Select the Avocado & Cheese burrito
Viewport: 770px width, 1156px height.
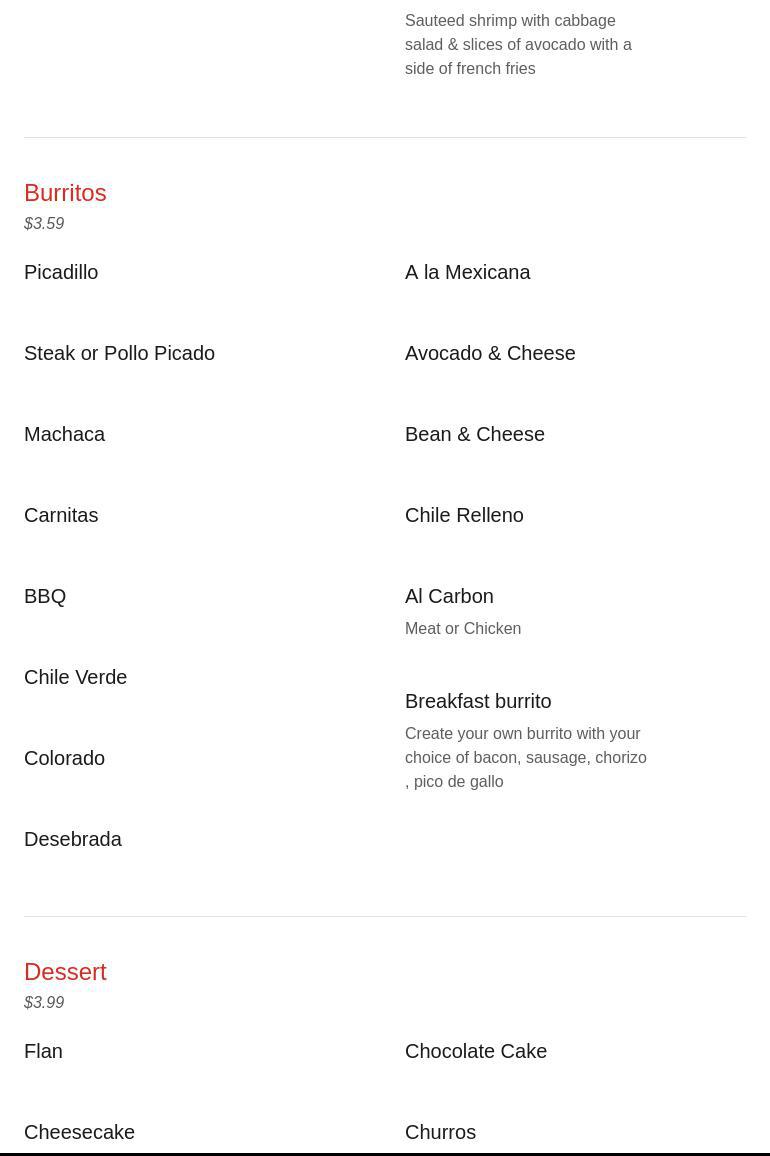490,353
